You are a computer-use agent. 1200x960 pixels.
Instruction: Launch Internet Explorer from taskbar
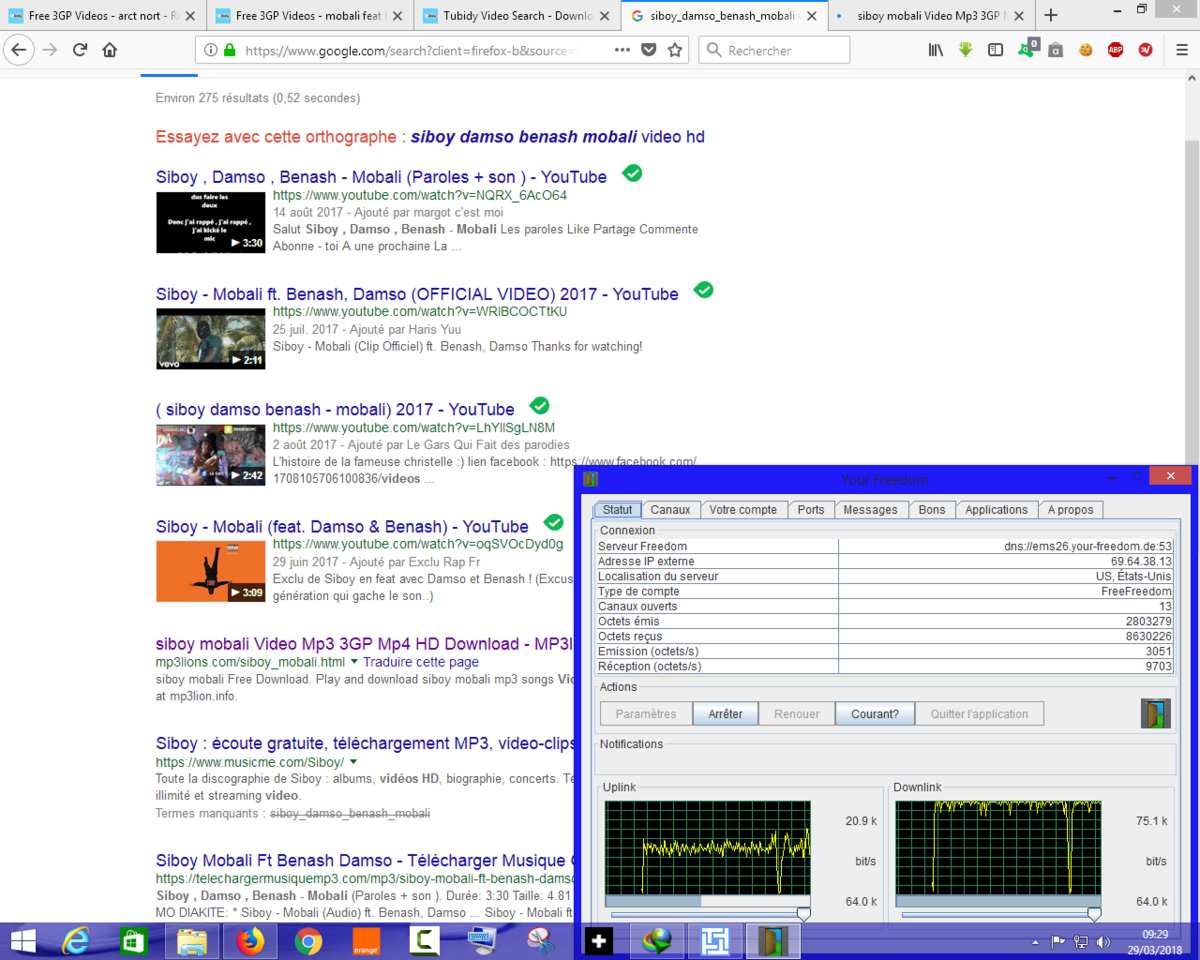tap(76, 940)
